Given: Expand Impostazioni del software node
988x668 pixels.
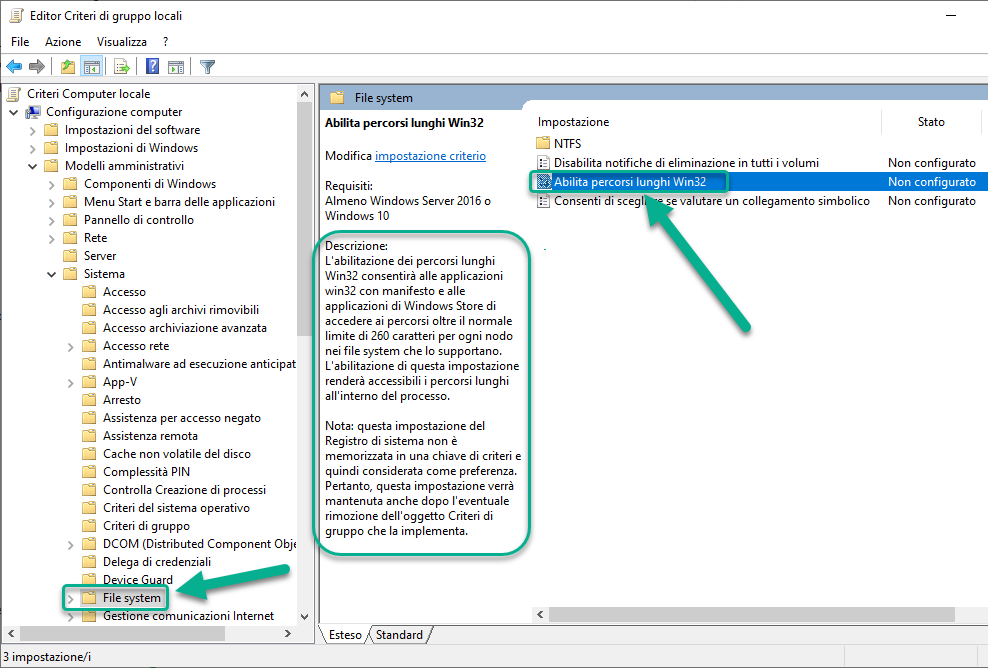Looking at the screenshot, I should (33, 130).
